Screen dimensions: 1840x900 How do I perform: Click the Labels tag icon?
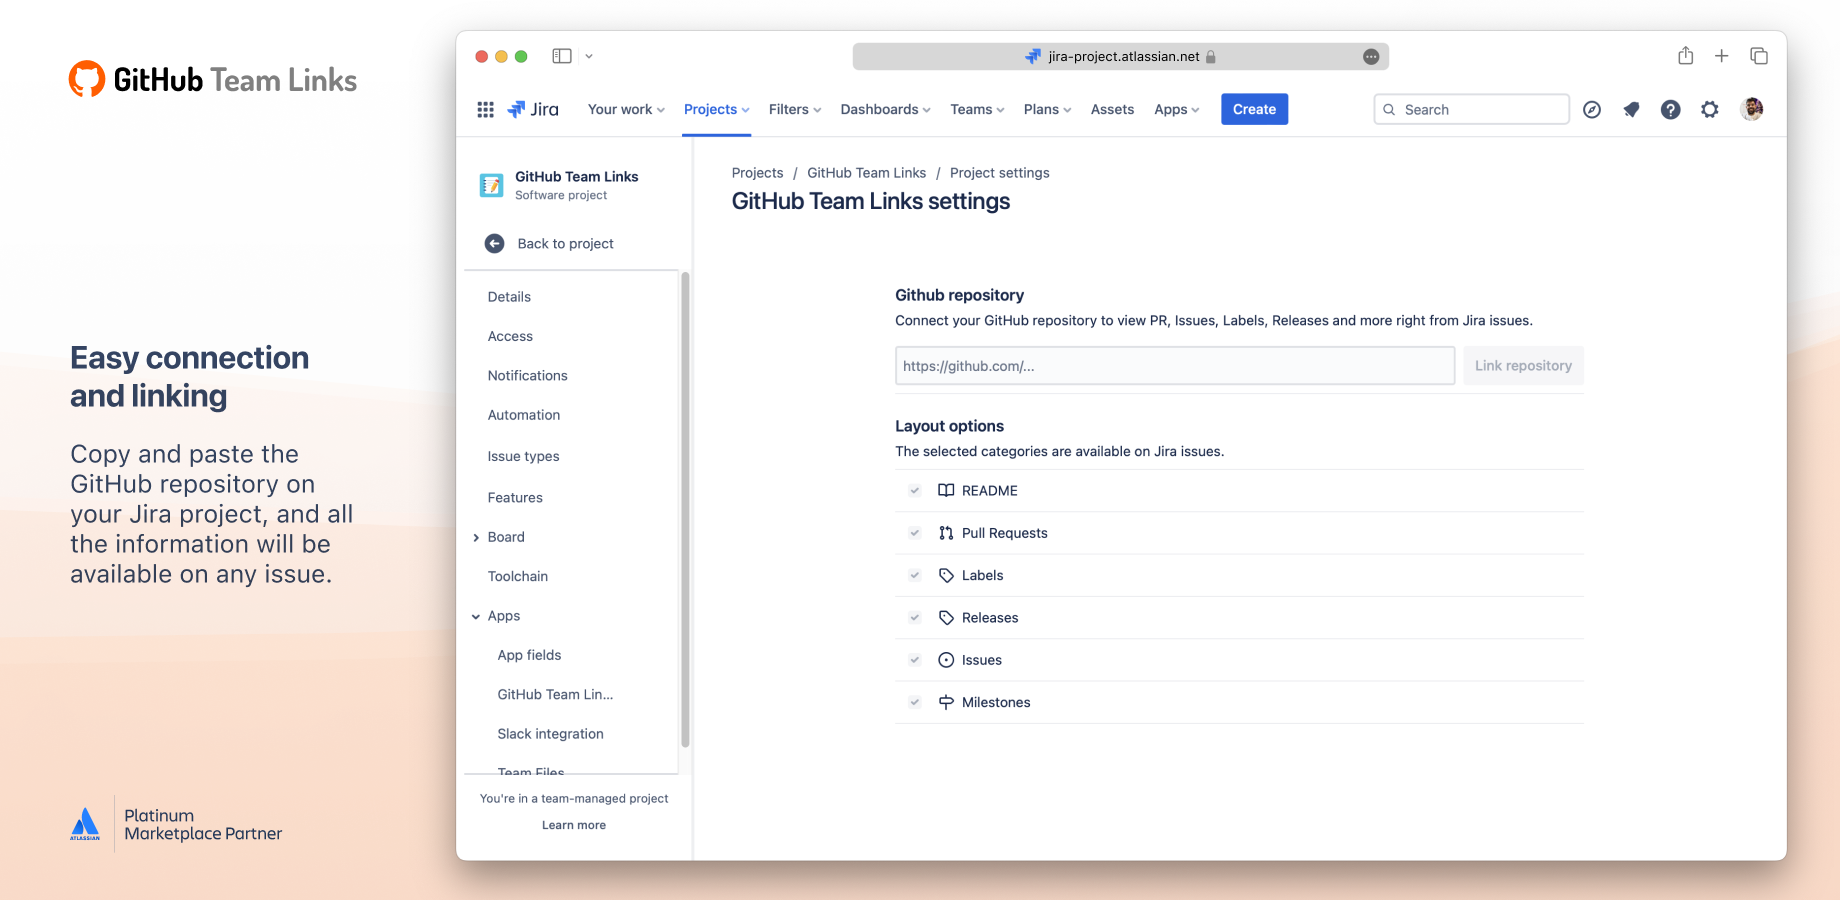pos(946,575)
